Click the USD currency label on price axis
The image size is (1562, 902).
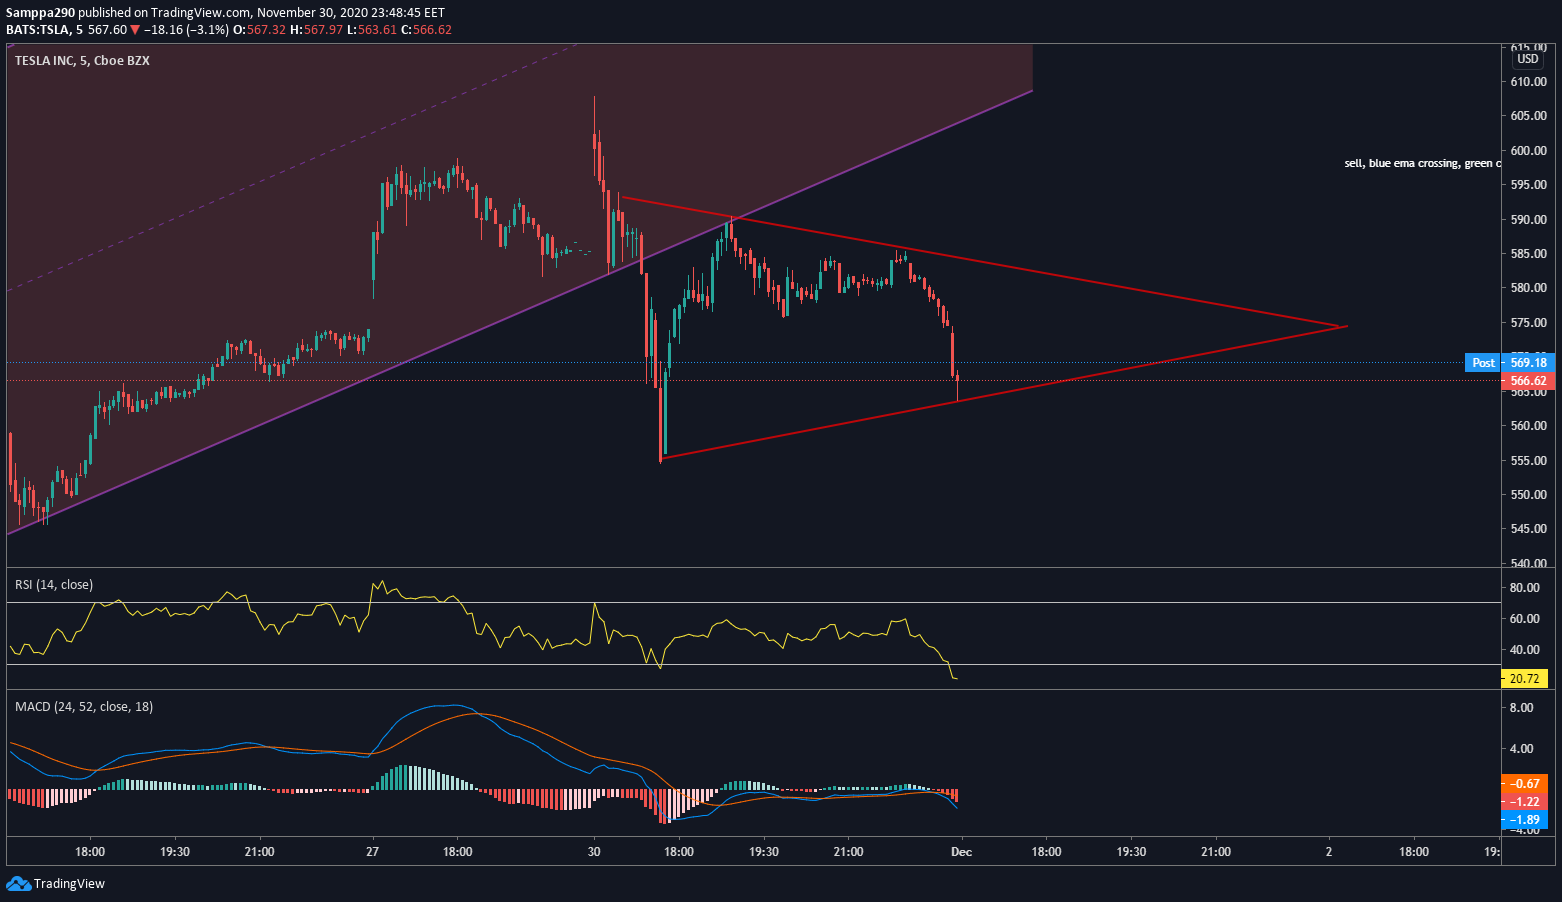[x=1528, y=59]
